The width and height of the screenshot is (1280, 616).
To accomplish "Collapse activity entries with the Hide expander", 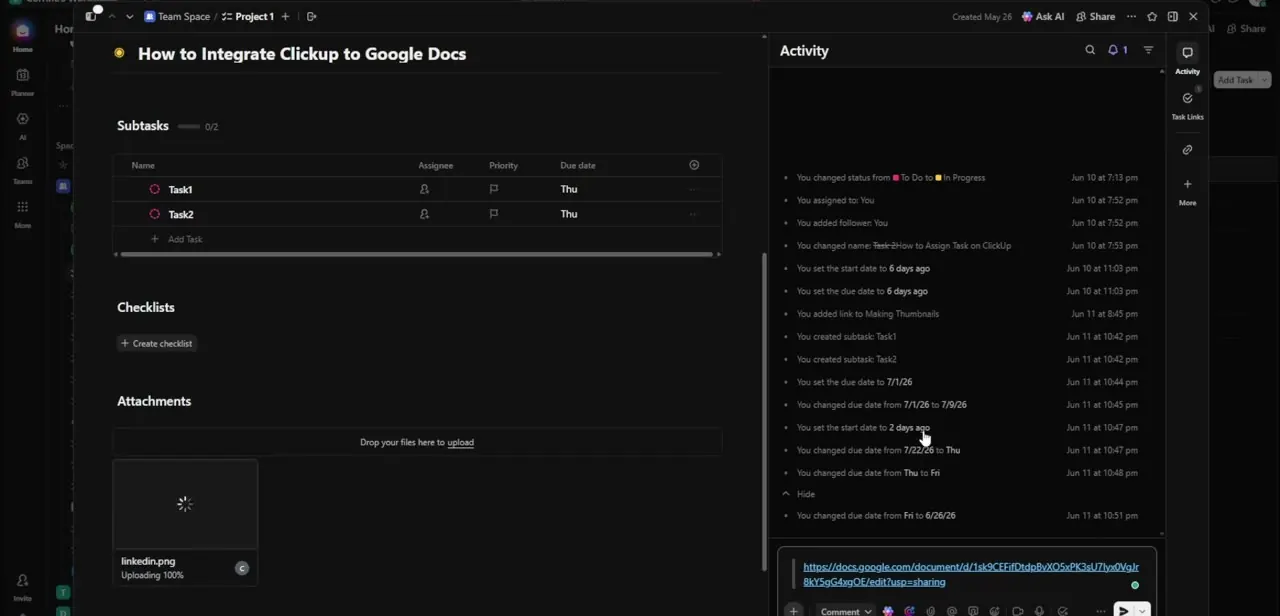I will [800, 494].
